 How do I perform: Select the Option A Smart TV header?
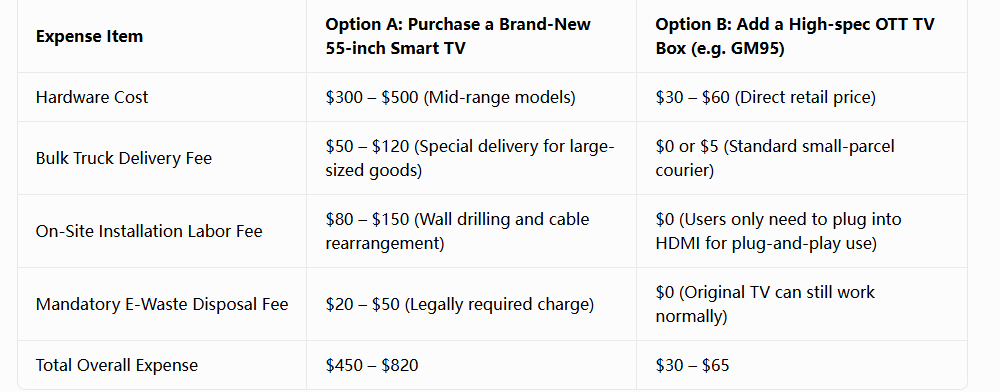tap(458, 36)
